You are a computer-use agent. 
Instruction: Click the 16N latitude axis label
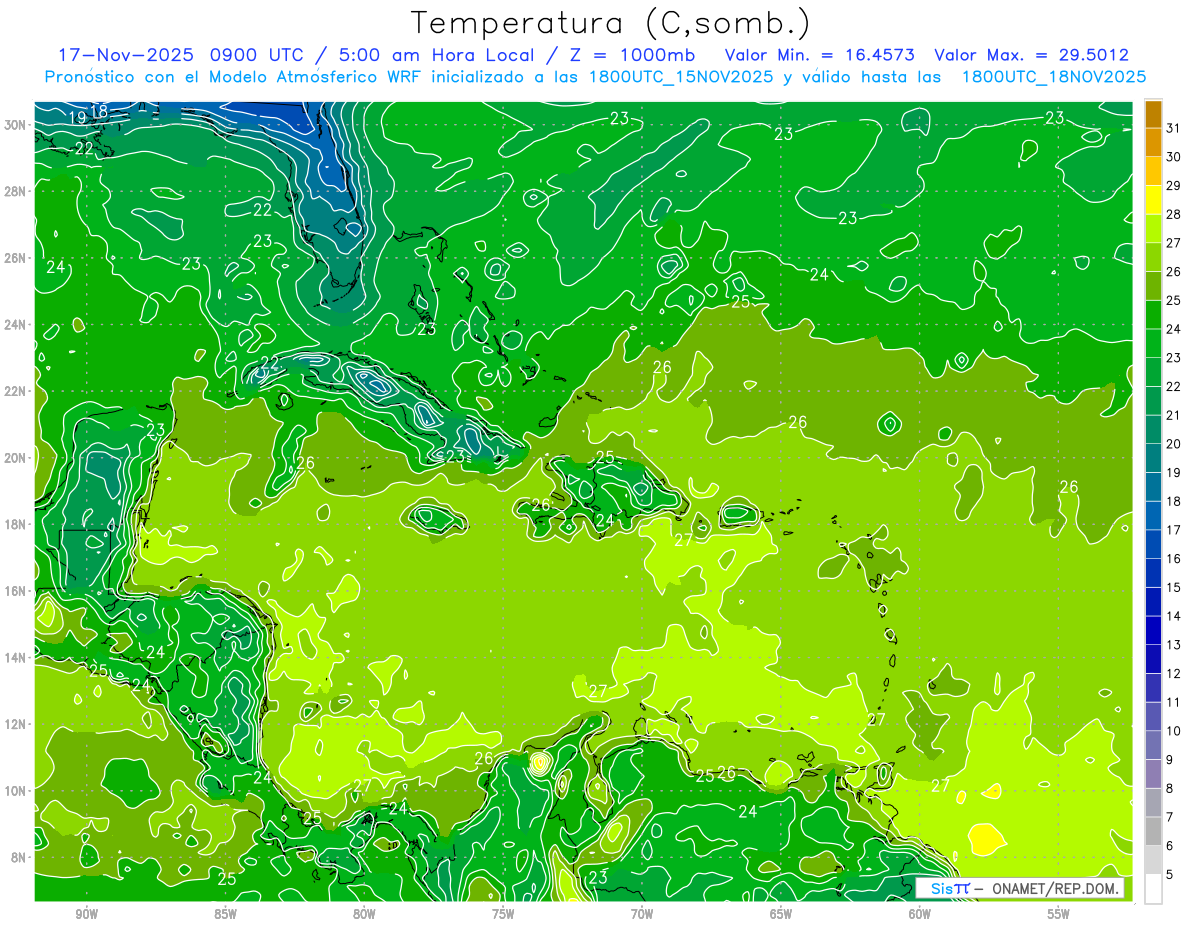15,590
